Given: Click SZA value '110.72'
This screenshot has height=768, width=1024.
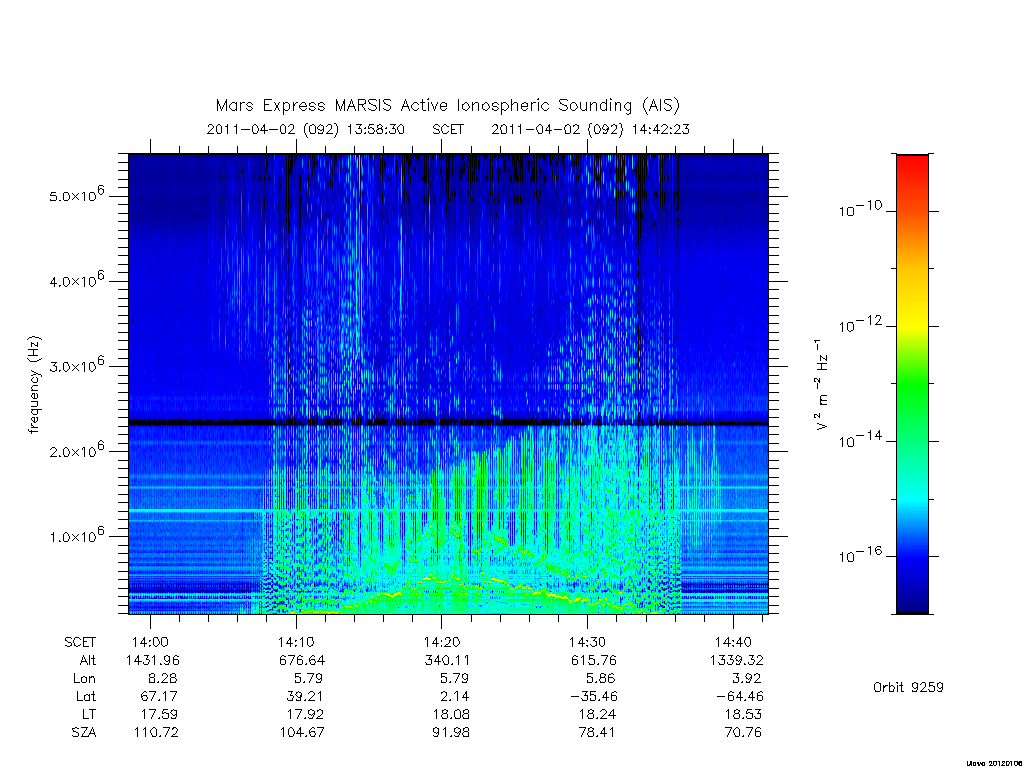Looking at the screenshot, I should 156,733.
